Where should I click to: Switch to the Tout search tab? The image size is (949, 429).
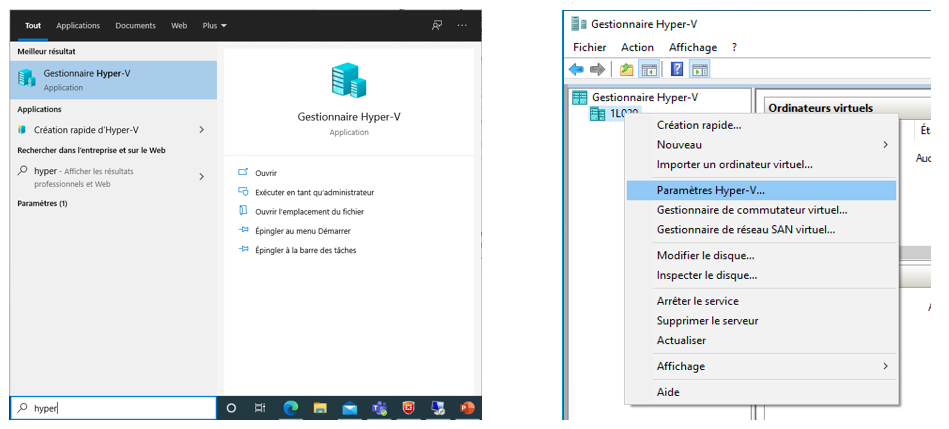33,25
